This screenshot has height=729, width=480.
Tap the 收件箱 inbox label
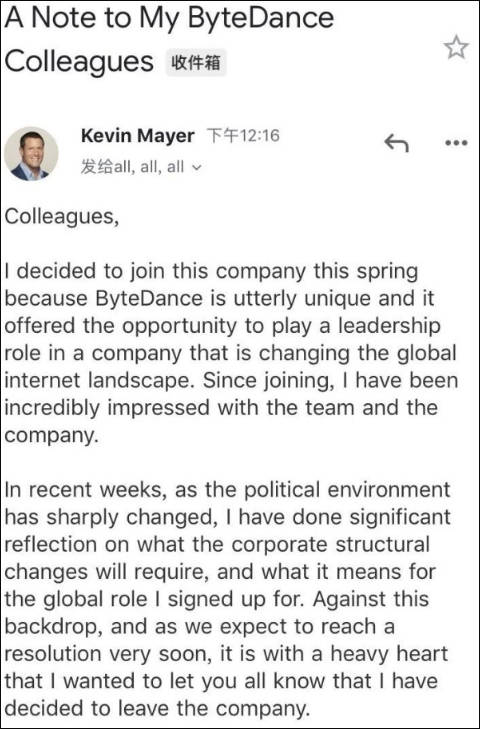[x=196, y=62]
